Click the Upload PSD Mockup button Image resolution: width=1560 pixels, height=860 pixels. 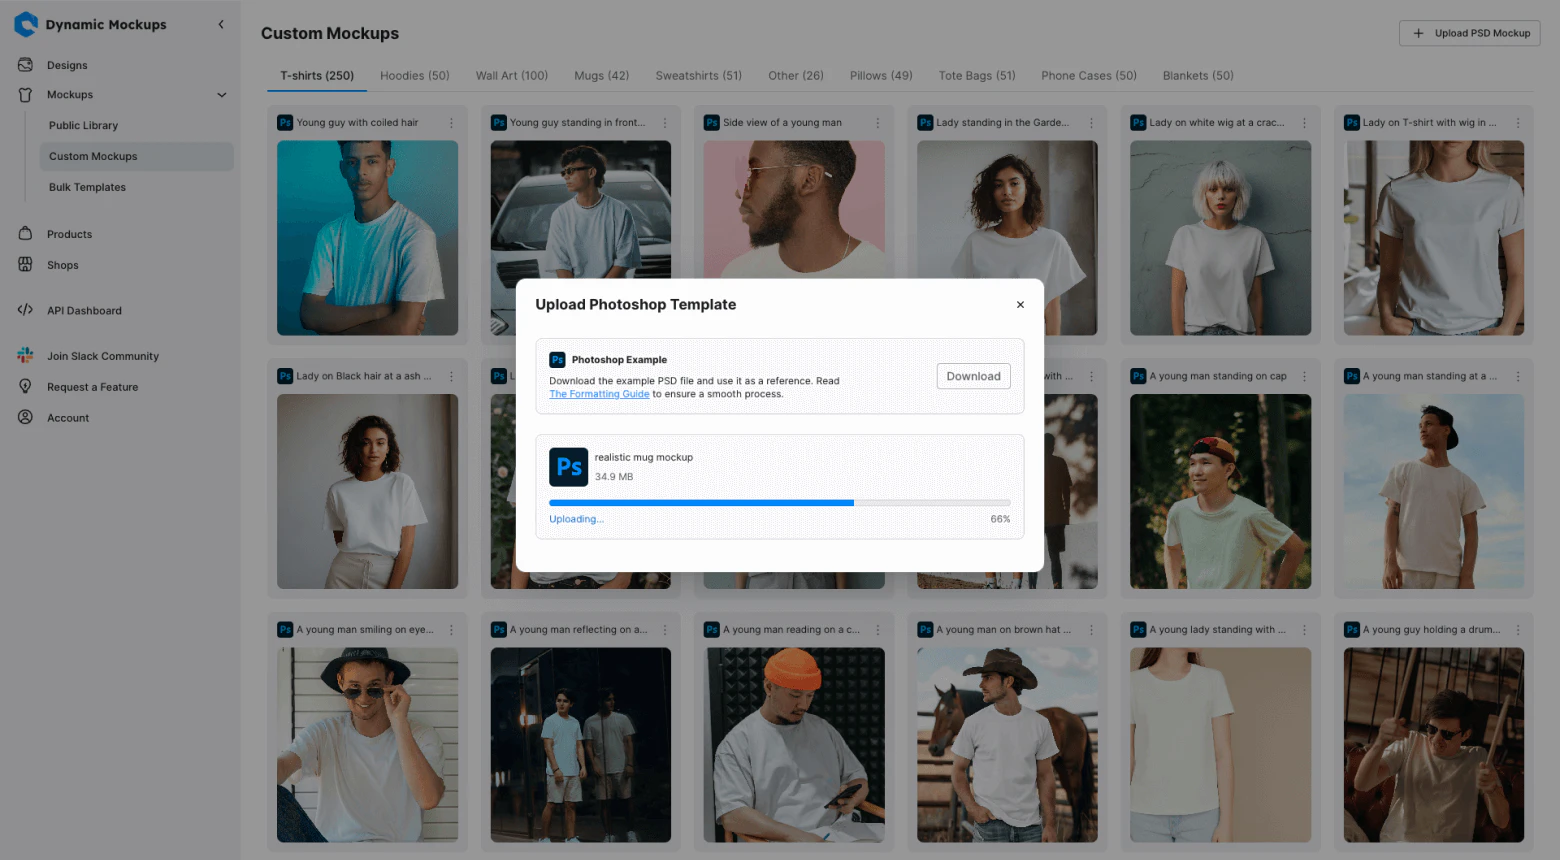click(x=1469, y=32)
